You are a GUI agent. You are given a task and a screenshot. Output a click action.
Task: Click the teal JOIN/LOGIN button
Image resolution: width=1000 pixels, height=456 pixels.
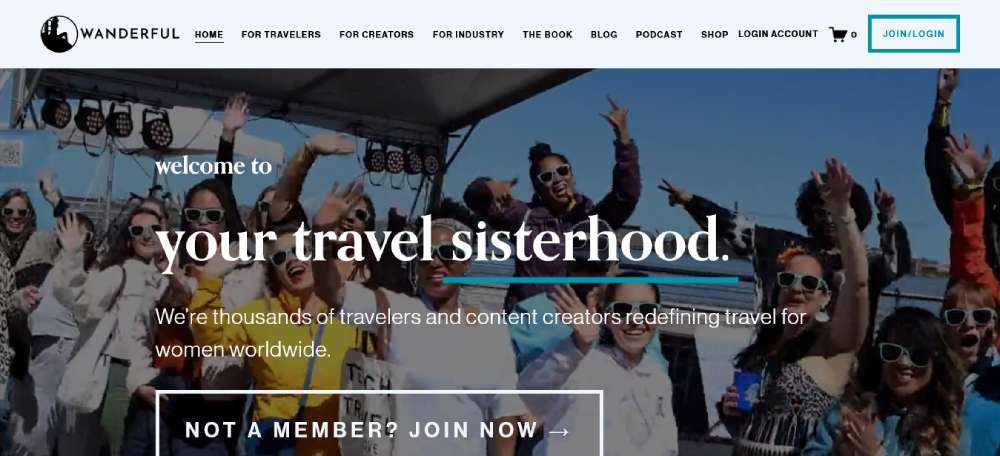913,34
